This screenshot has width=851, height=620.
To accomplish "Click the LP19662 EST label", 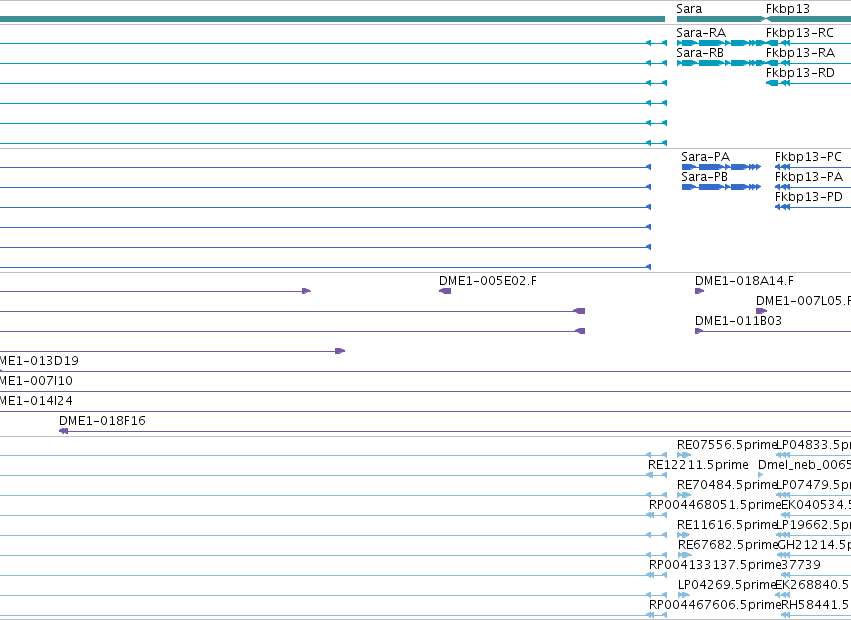I will [x=814, y=525].
